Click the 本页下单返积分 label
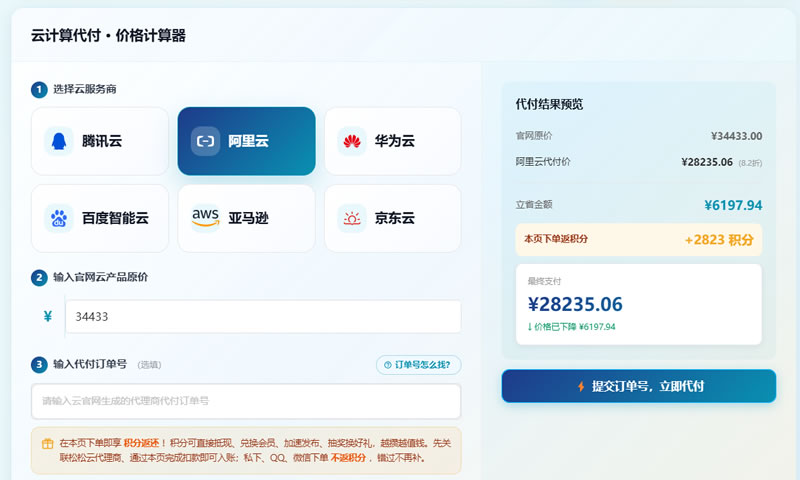The height and width of the screenshot is (480, 800). tap(556, 239)
